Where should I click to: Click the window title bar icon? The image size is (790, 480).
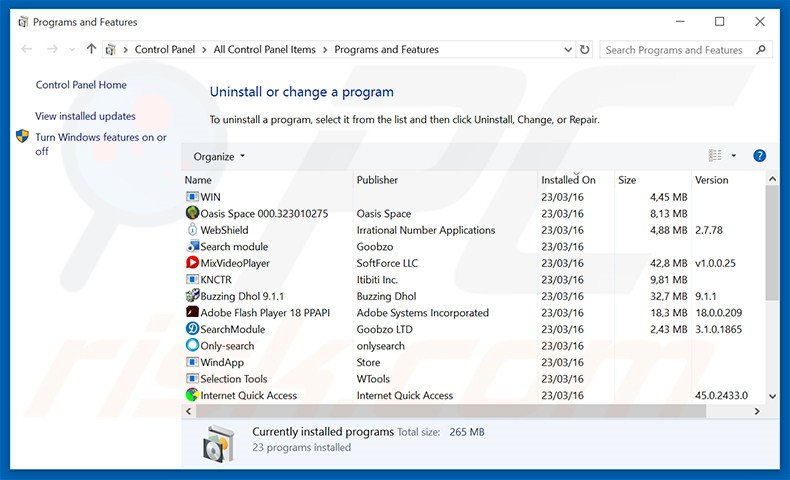[23, 22]
